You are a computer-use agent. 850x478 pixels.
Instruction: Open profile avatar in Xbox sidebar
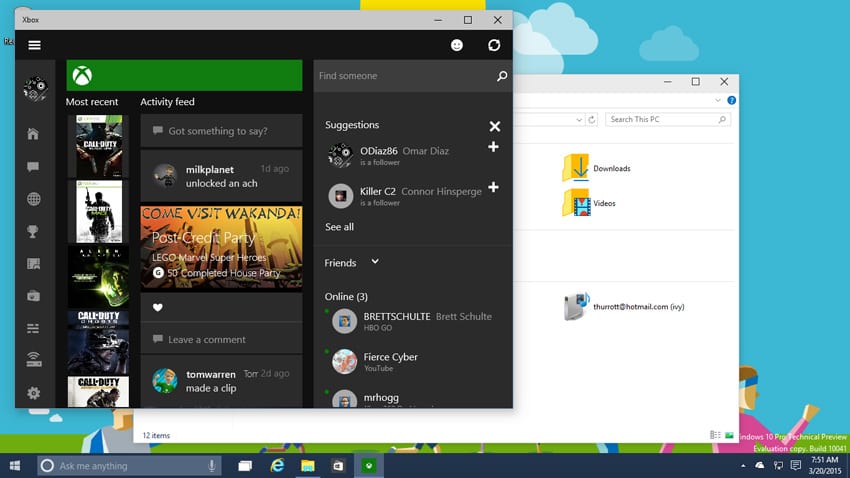(35, 88)
